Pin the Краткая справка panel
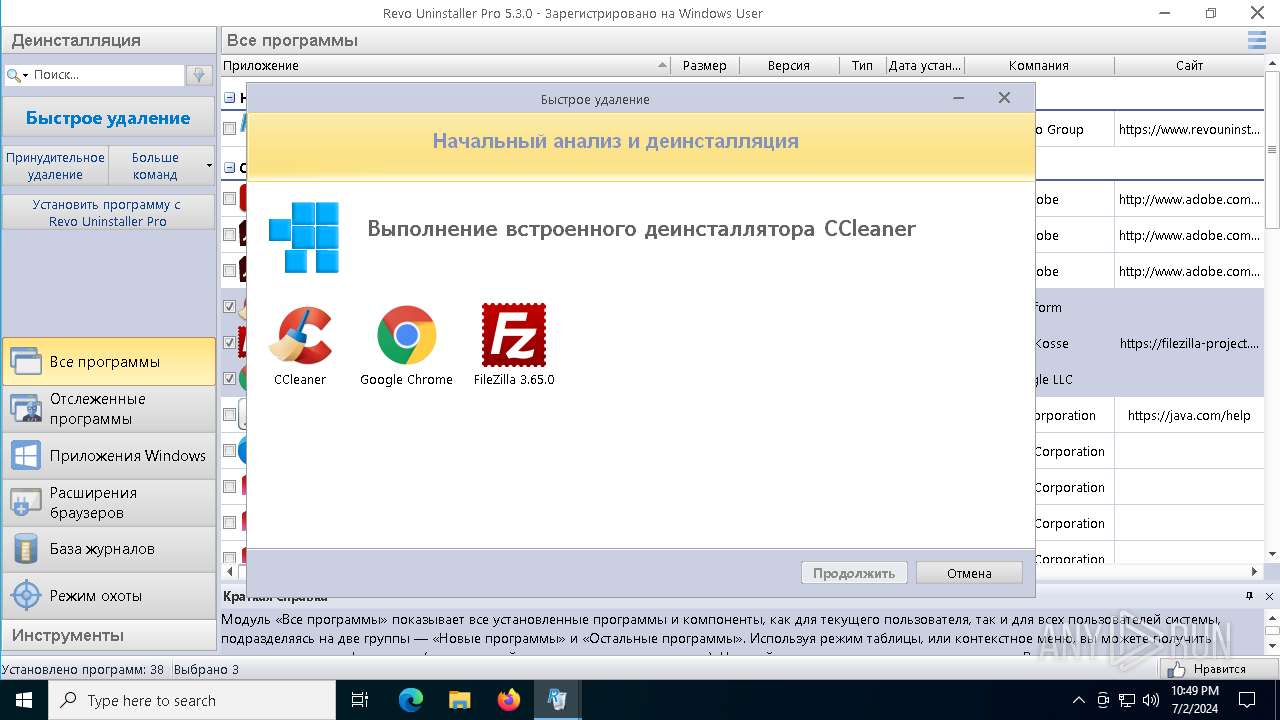Viewport: 1280px width, 720px height. [1249, 596]
